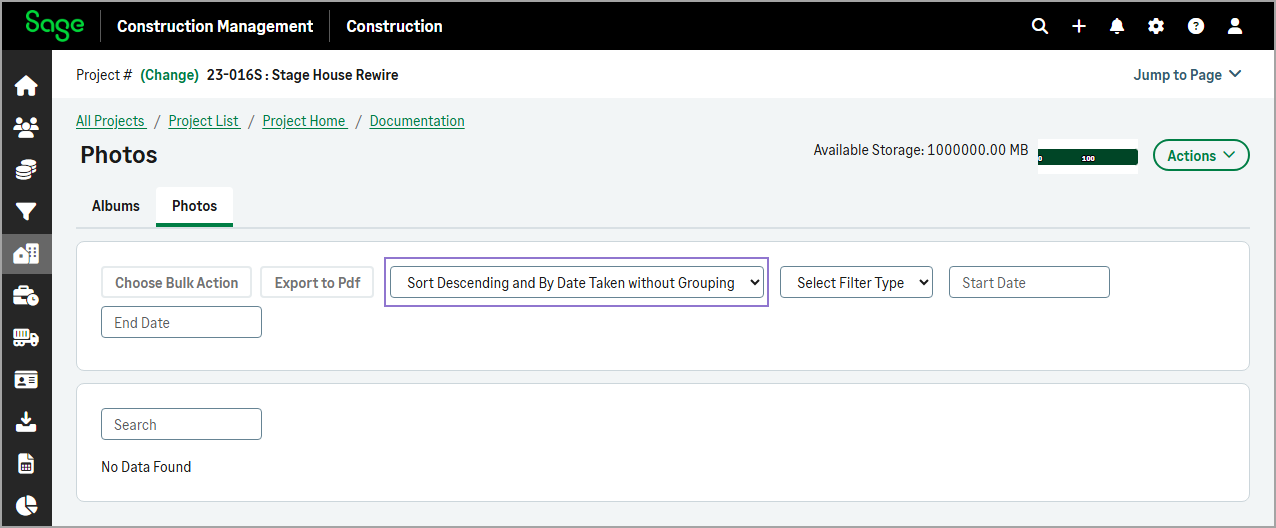Follow the Project Home breadcrumb link

tap(305, 121)
